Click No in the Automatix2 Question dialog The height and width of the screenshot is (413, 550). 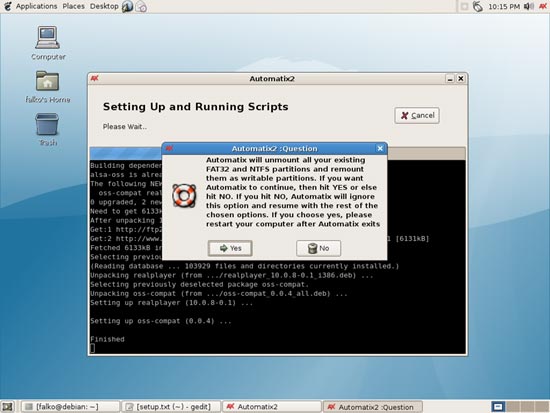pos(318,248)
